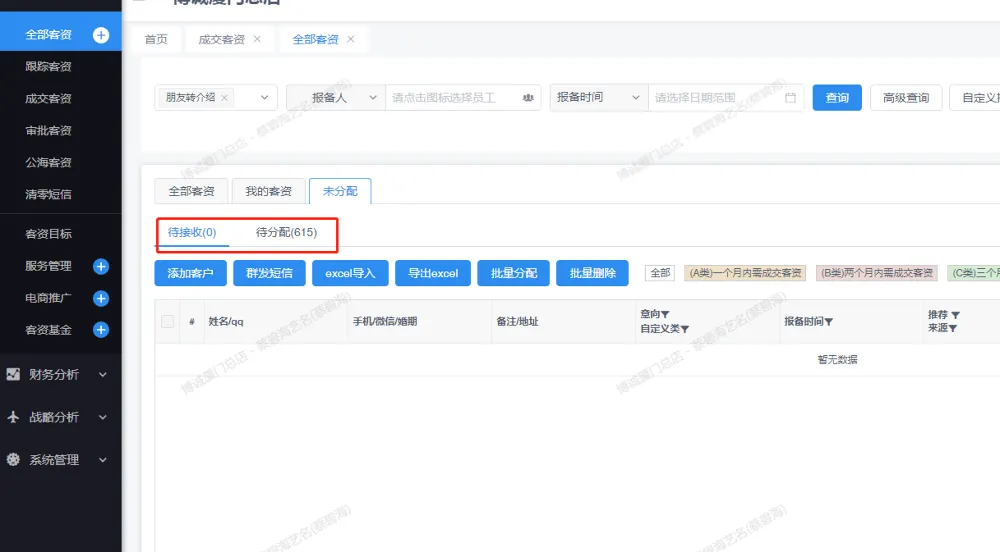Click the blue 查询 button

coord(837,98)
